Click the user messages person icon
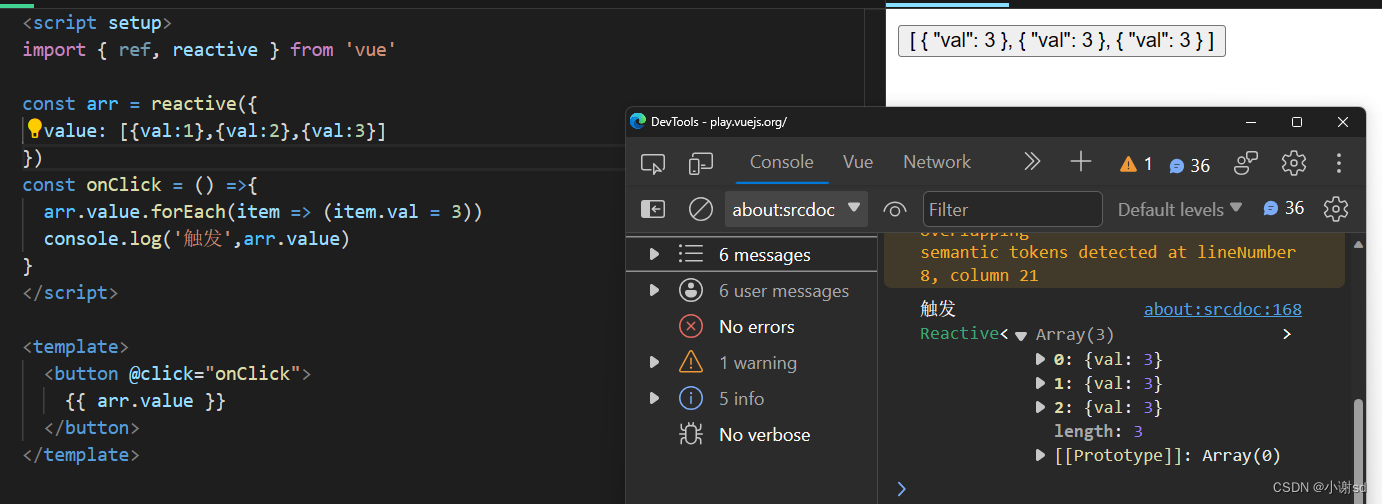 691,291
